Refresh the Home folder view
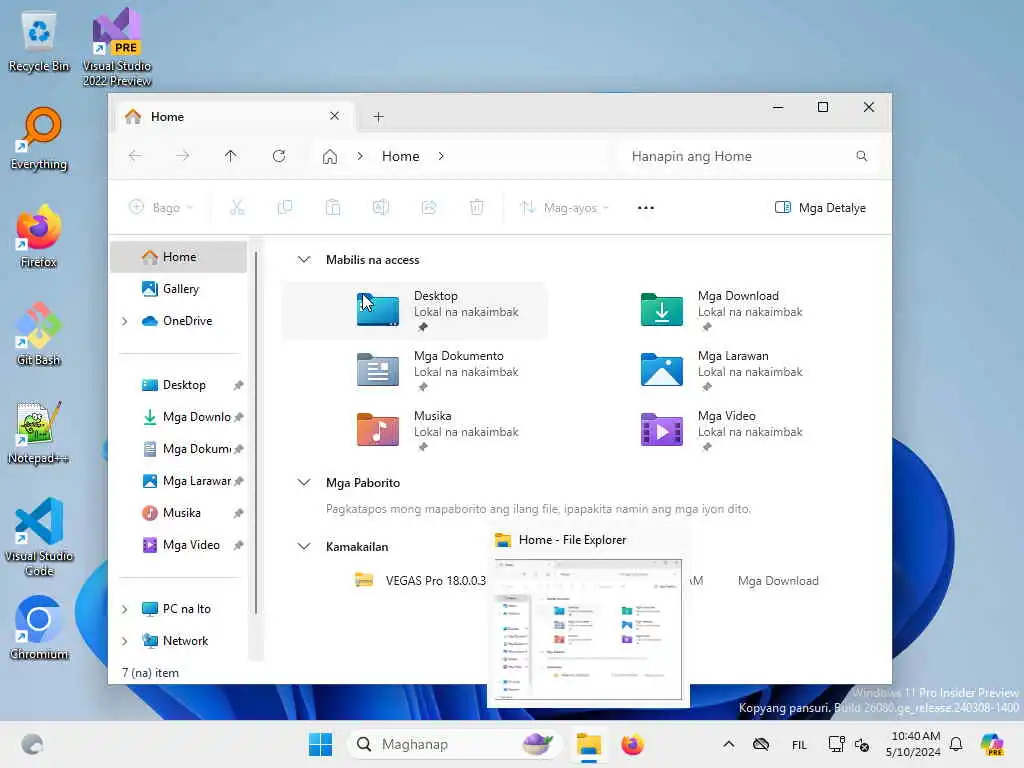1024x768 pixels. point(279,156)
